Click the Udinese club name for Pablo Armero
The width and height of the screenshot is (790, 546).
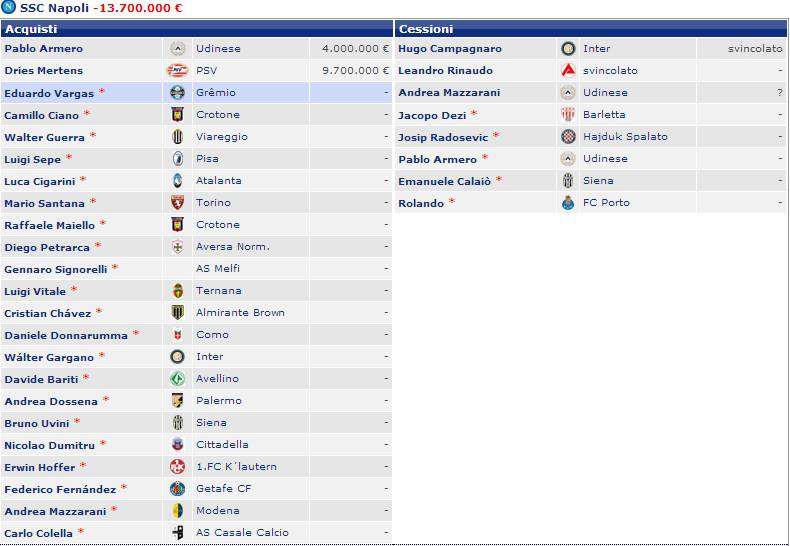pos(218,49)
